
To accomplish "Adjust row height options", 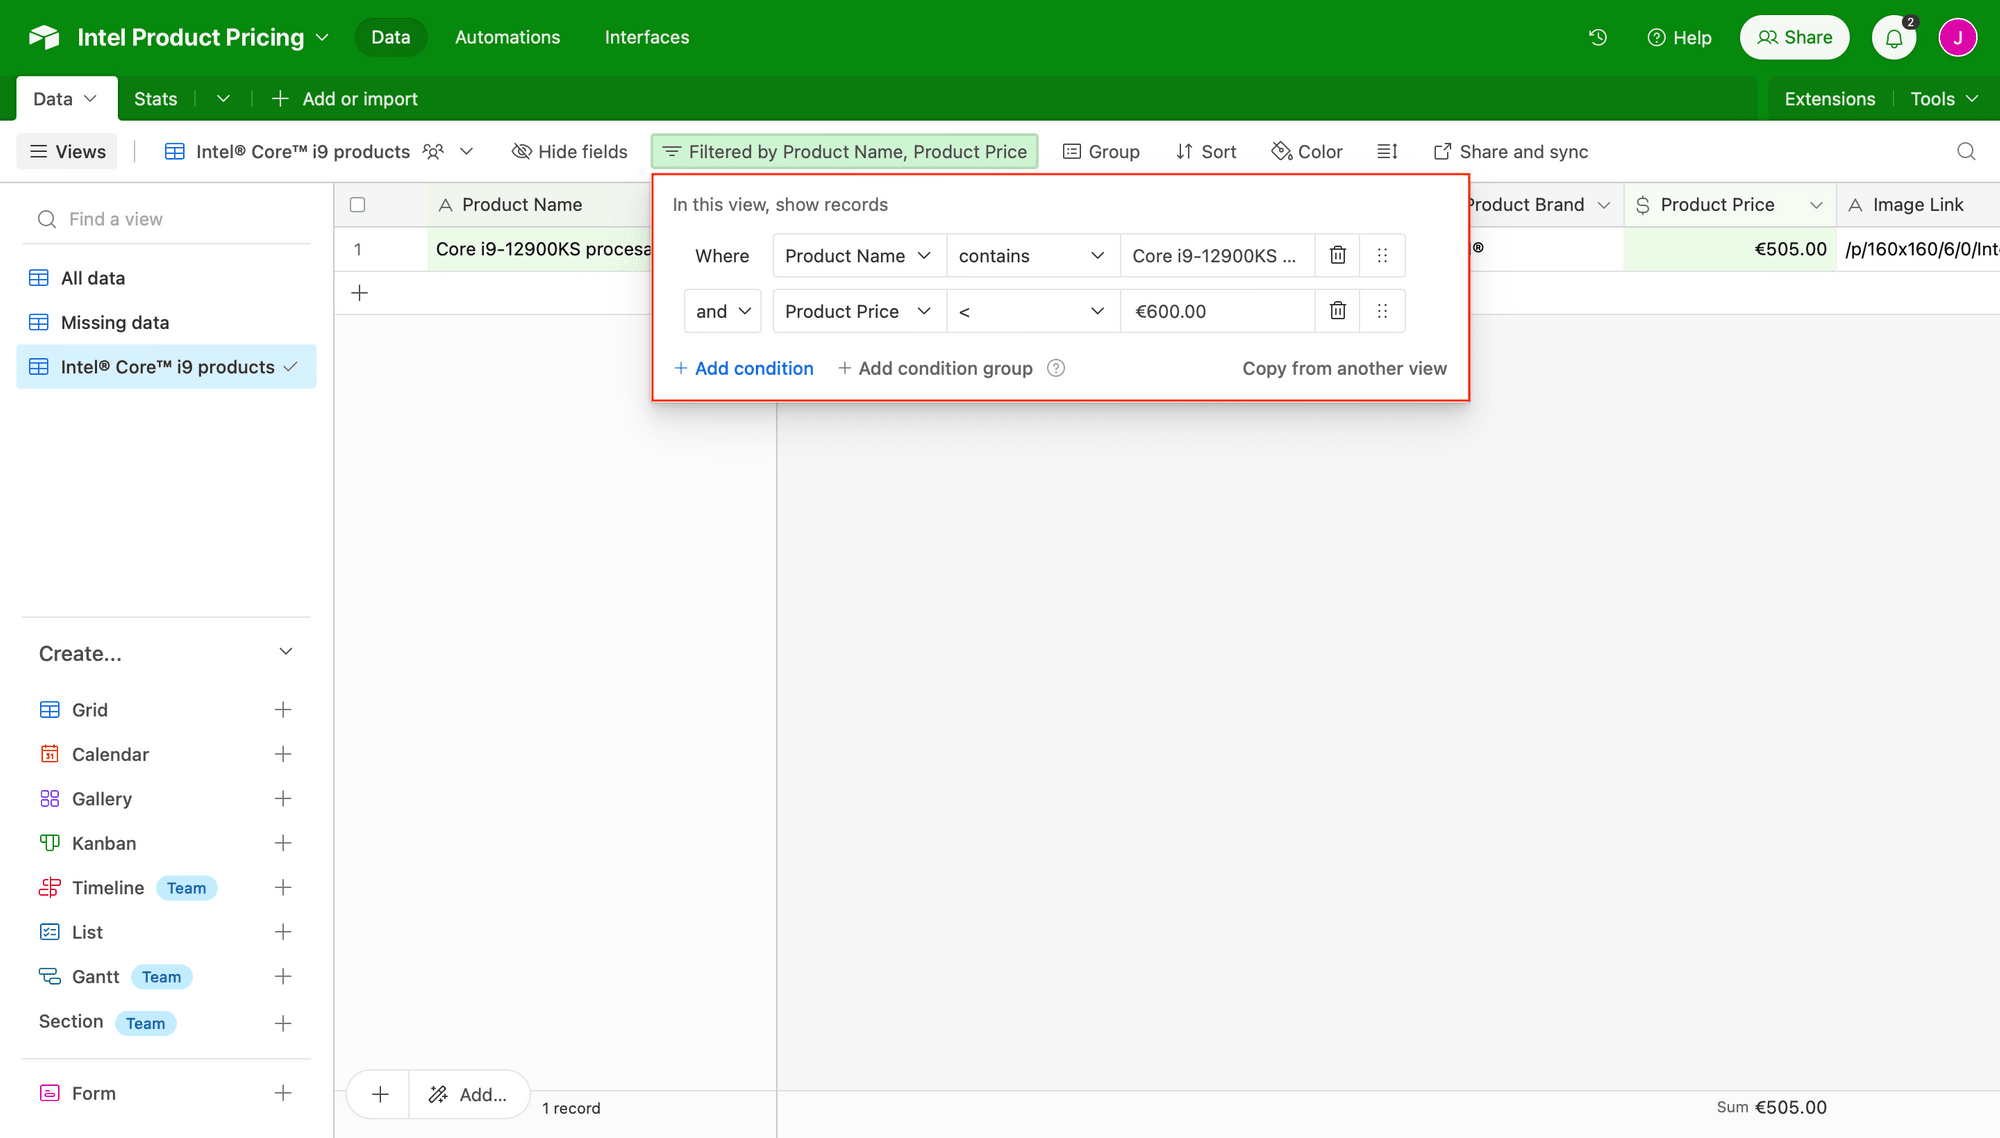I will [x=1387, y=151].
